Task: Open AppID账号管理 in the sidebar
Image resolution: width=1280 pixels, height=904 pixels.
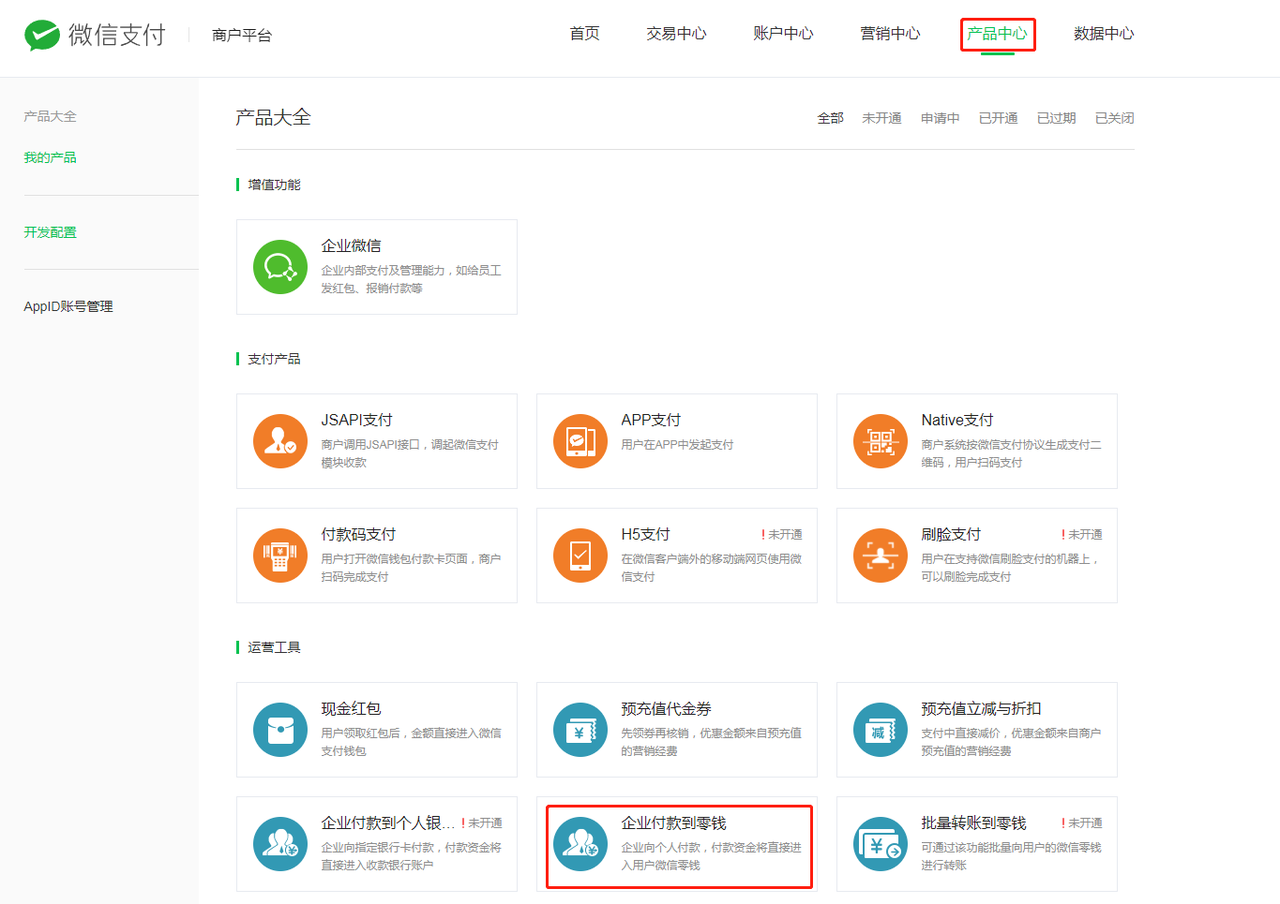Action: [68, 307]
